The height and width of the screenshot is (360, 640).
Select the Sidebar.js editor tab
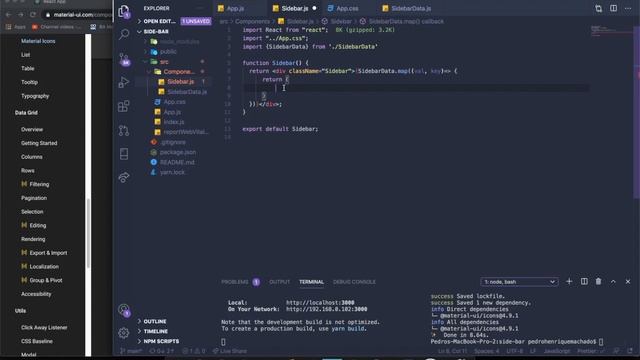(x=295, y=8)
